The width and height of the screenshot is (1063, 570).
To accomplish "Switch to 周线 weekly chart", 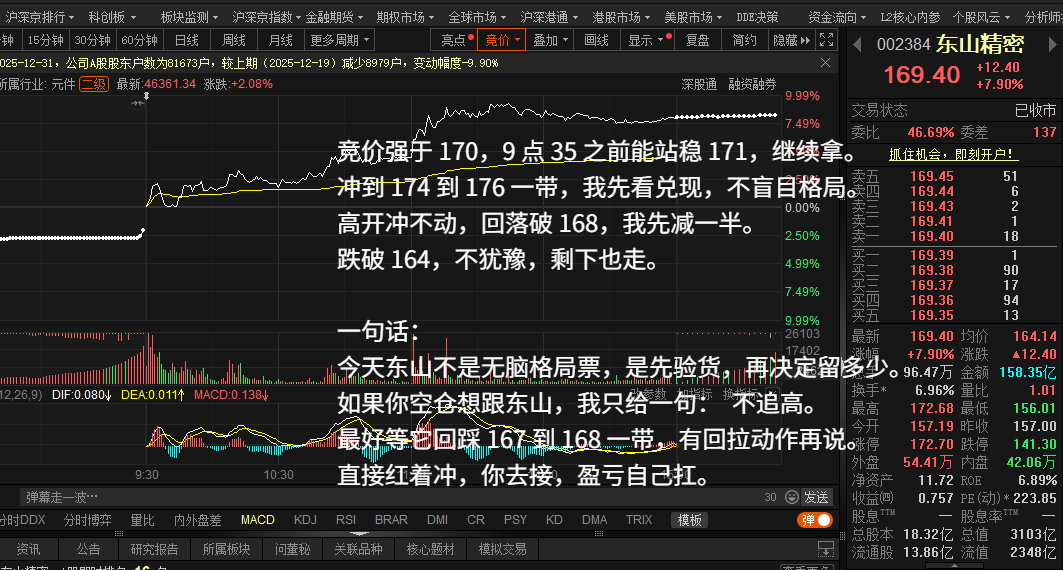I will tap(234, 40).
